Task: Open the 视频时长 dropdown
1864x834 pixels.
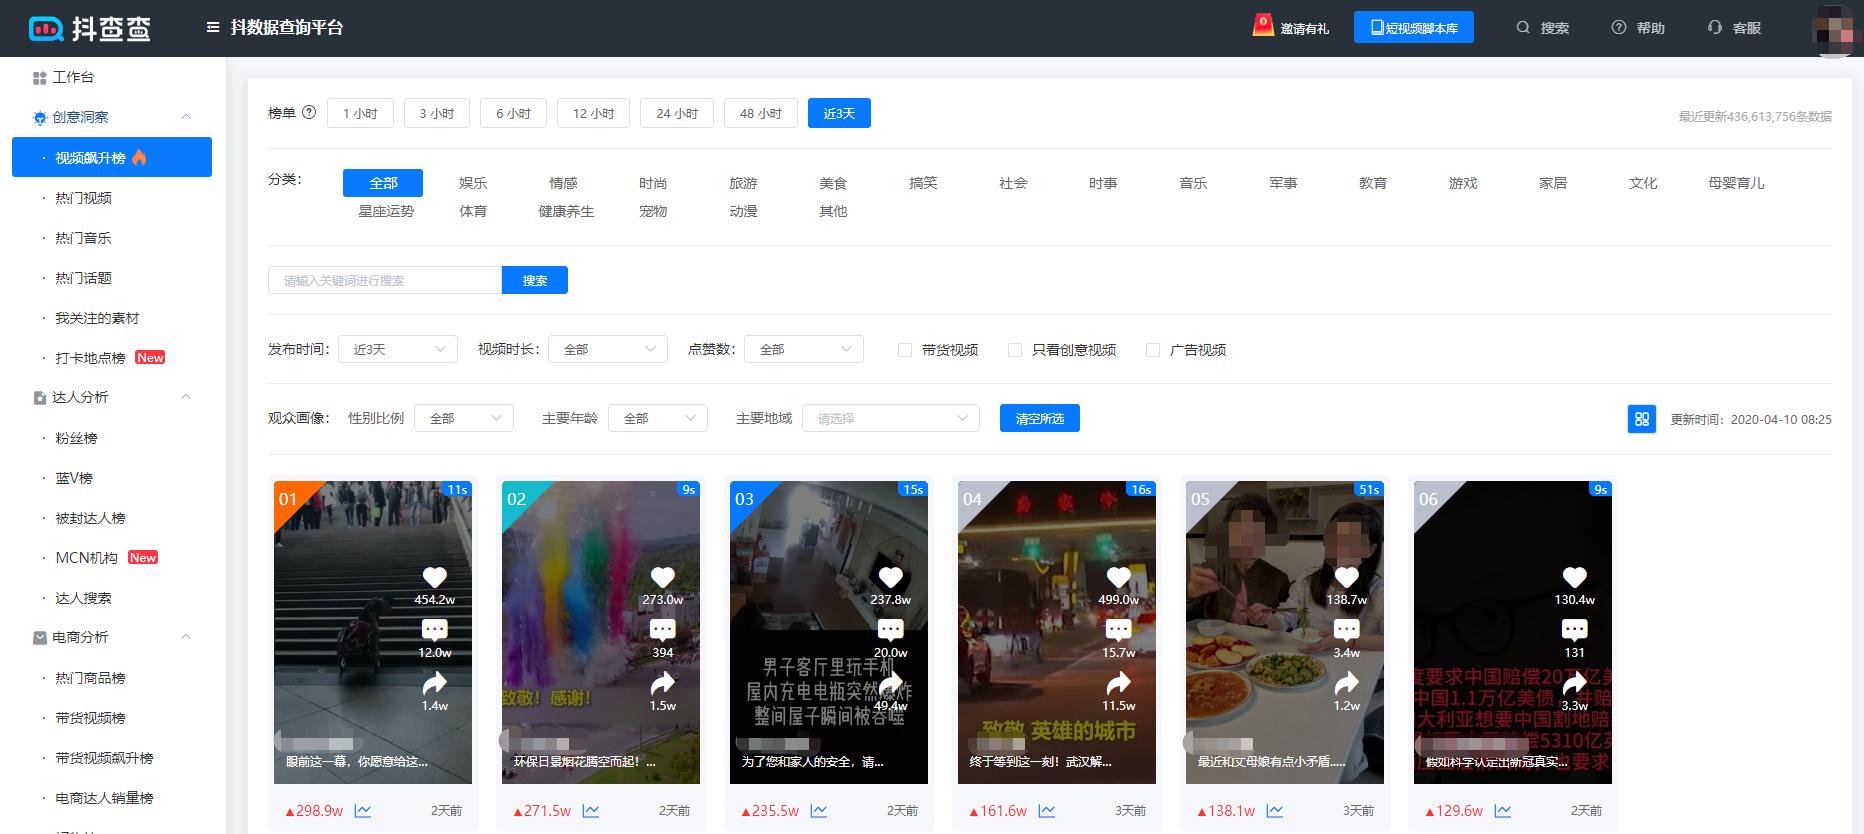Action: coord(608,349)
